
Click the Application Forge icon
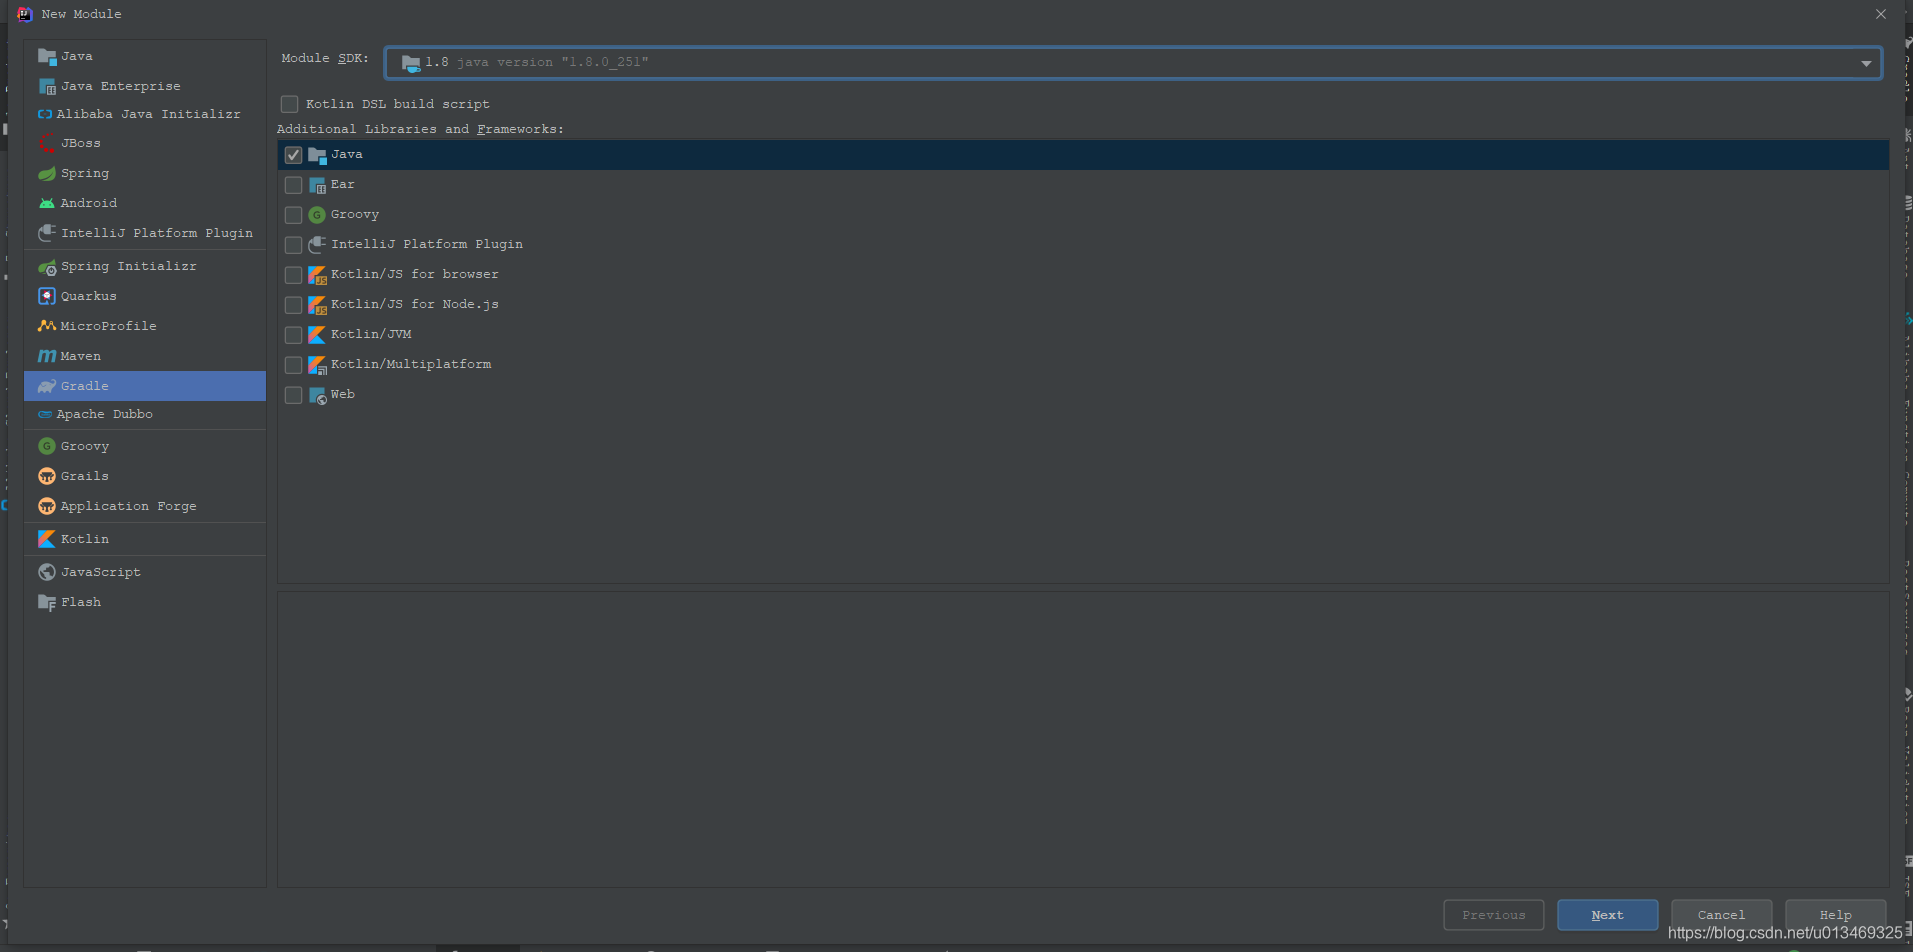[47, 507]
